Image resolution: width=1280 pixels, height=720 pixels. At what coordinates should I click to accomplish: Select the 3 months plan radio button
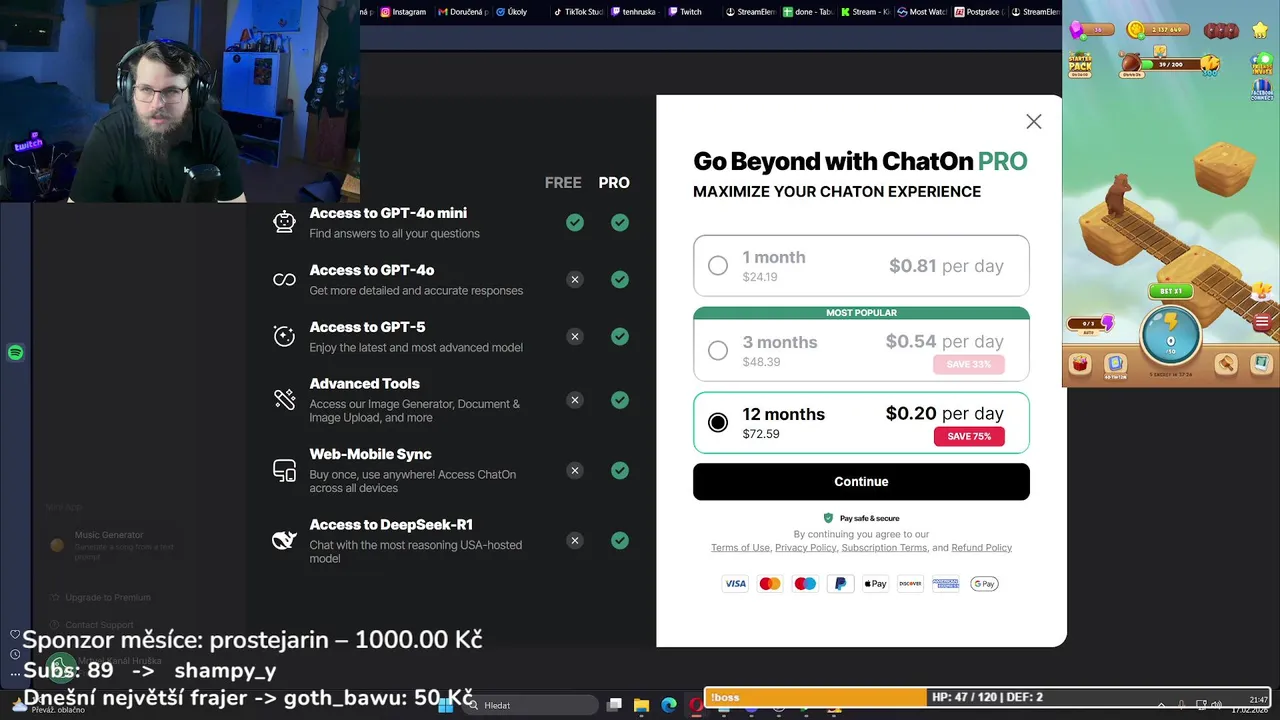tap(718, 351)
